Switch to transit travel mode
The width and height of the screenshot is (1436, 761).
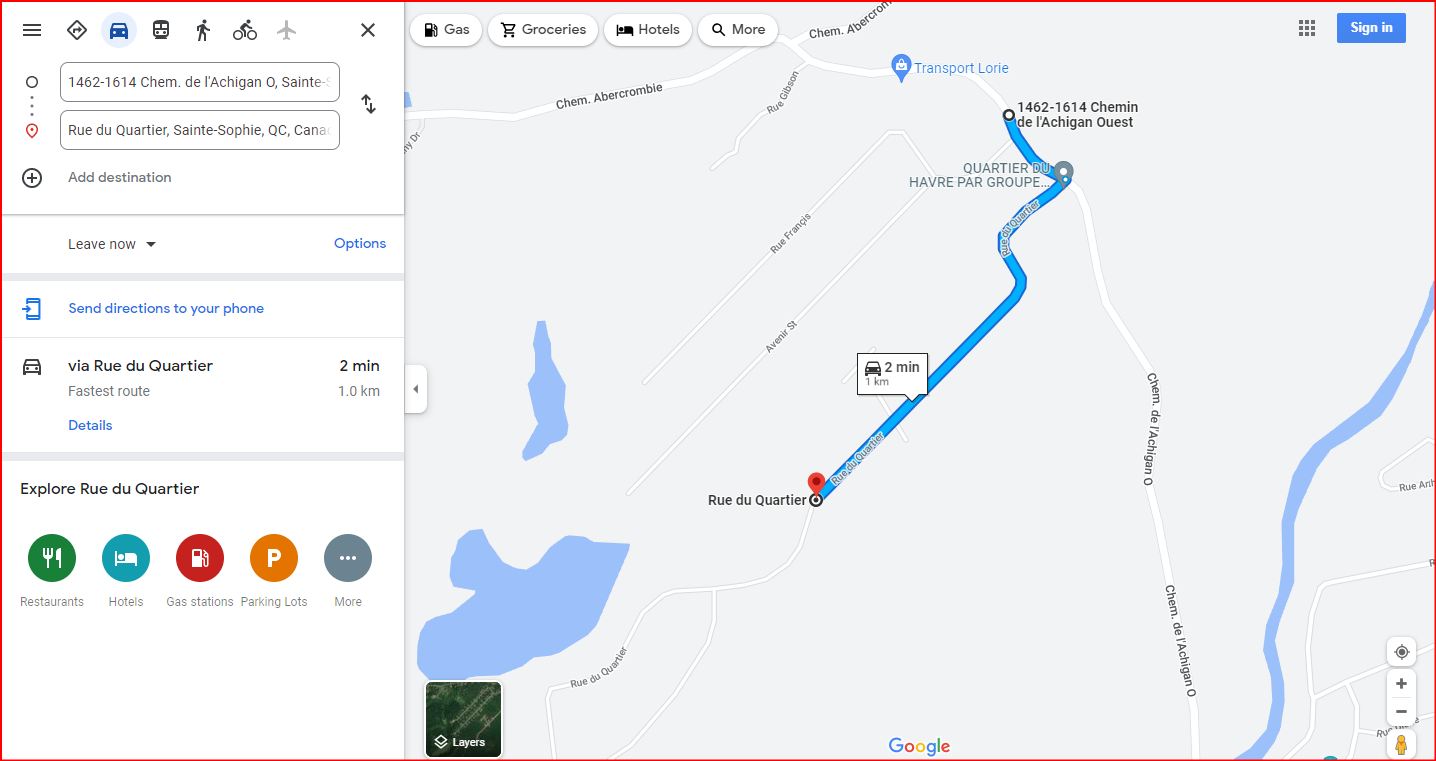[161, 30]
